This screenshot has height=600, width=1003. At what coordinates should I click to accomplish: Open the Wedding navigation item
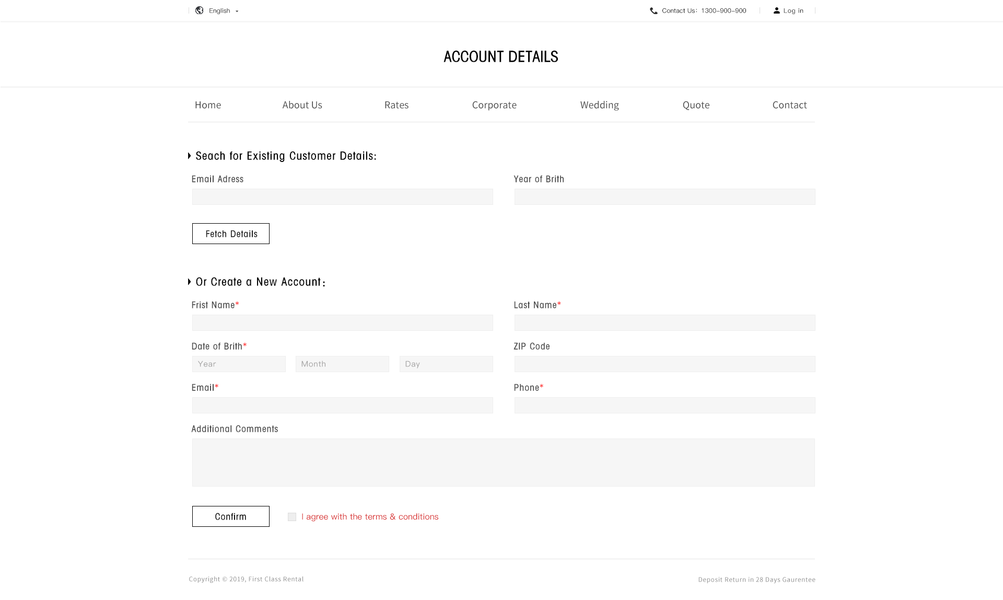pos(599,105)
